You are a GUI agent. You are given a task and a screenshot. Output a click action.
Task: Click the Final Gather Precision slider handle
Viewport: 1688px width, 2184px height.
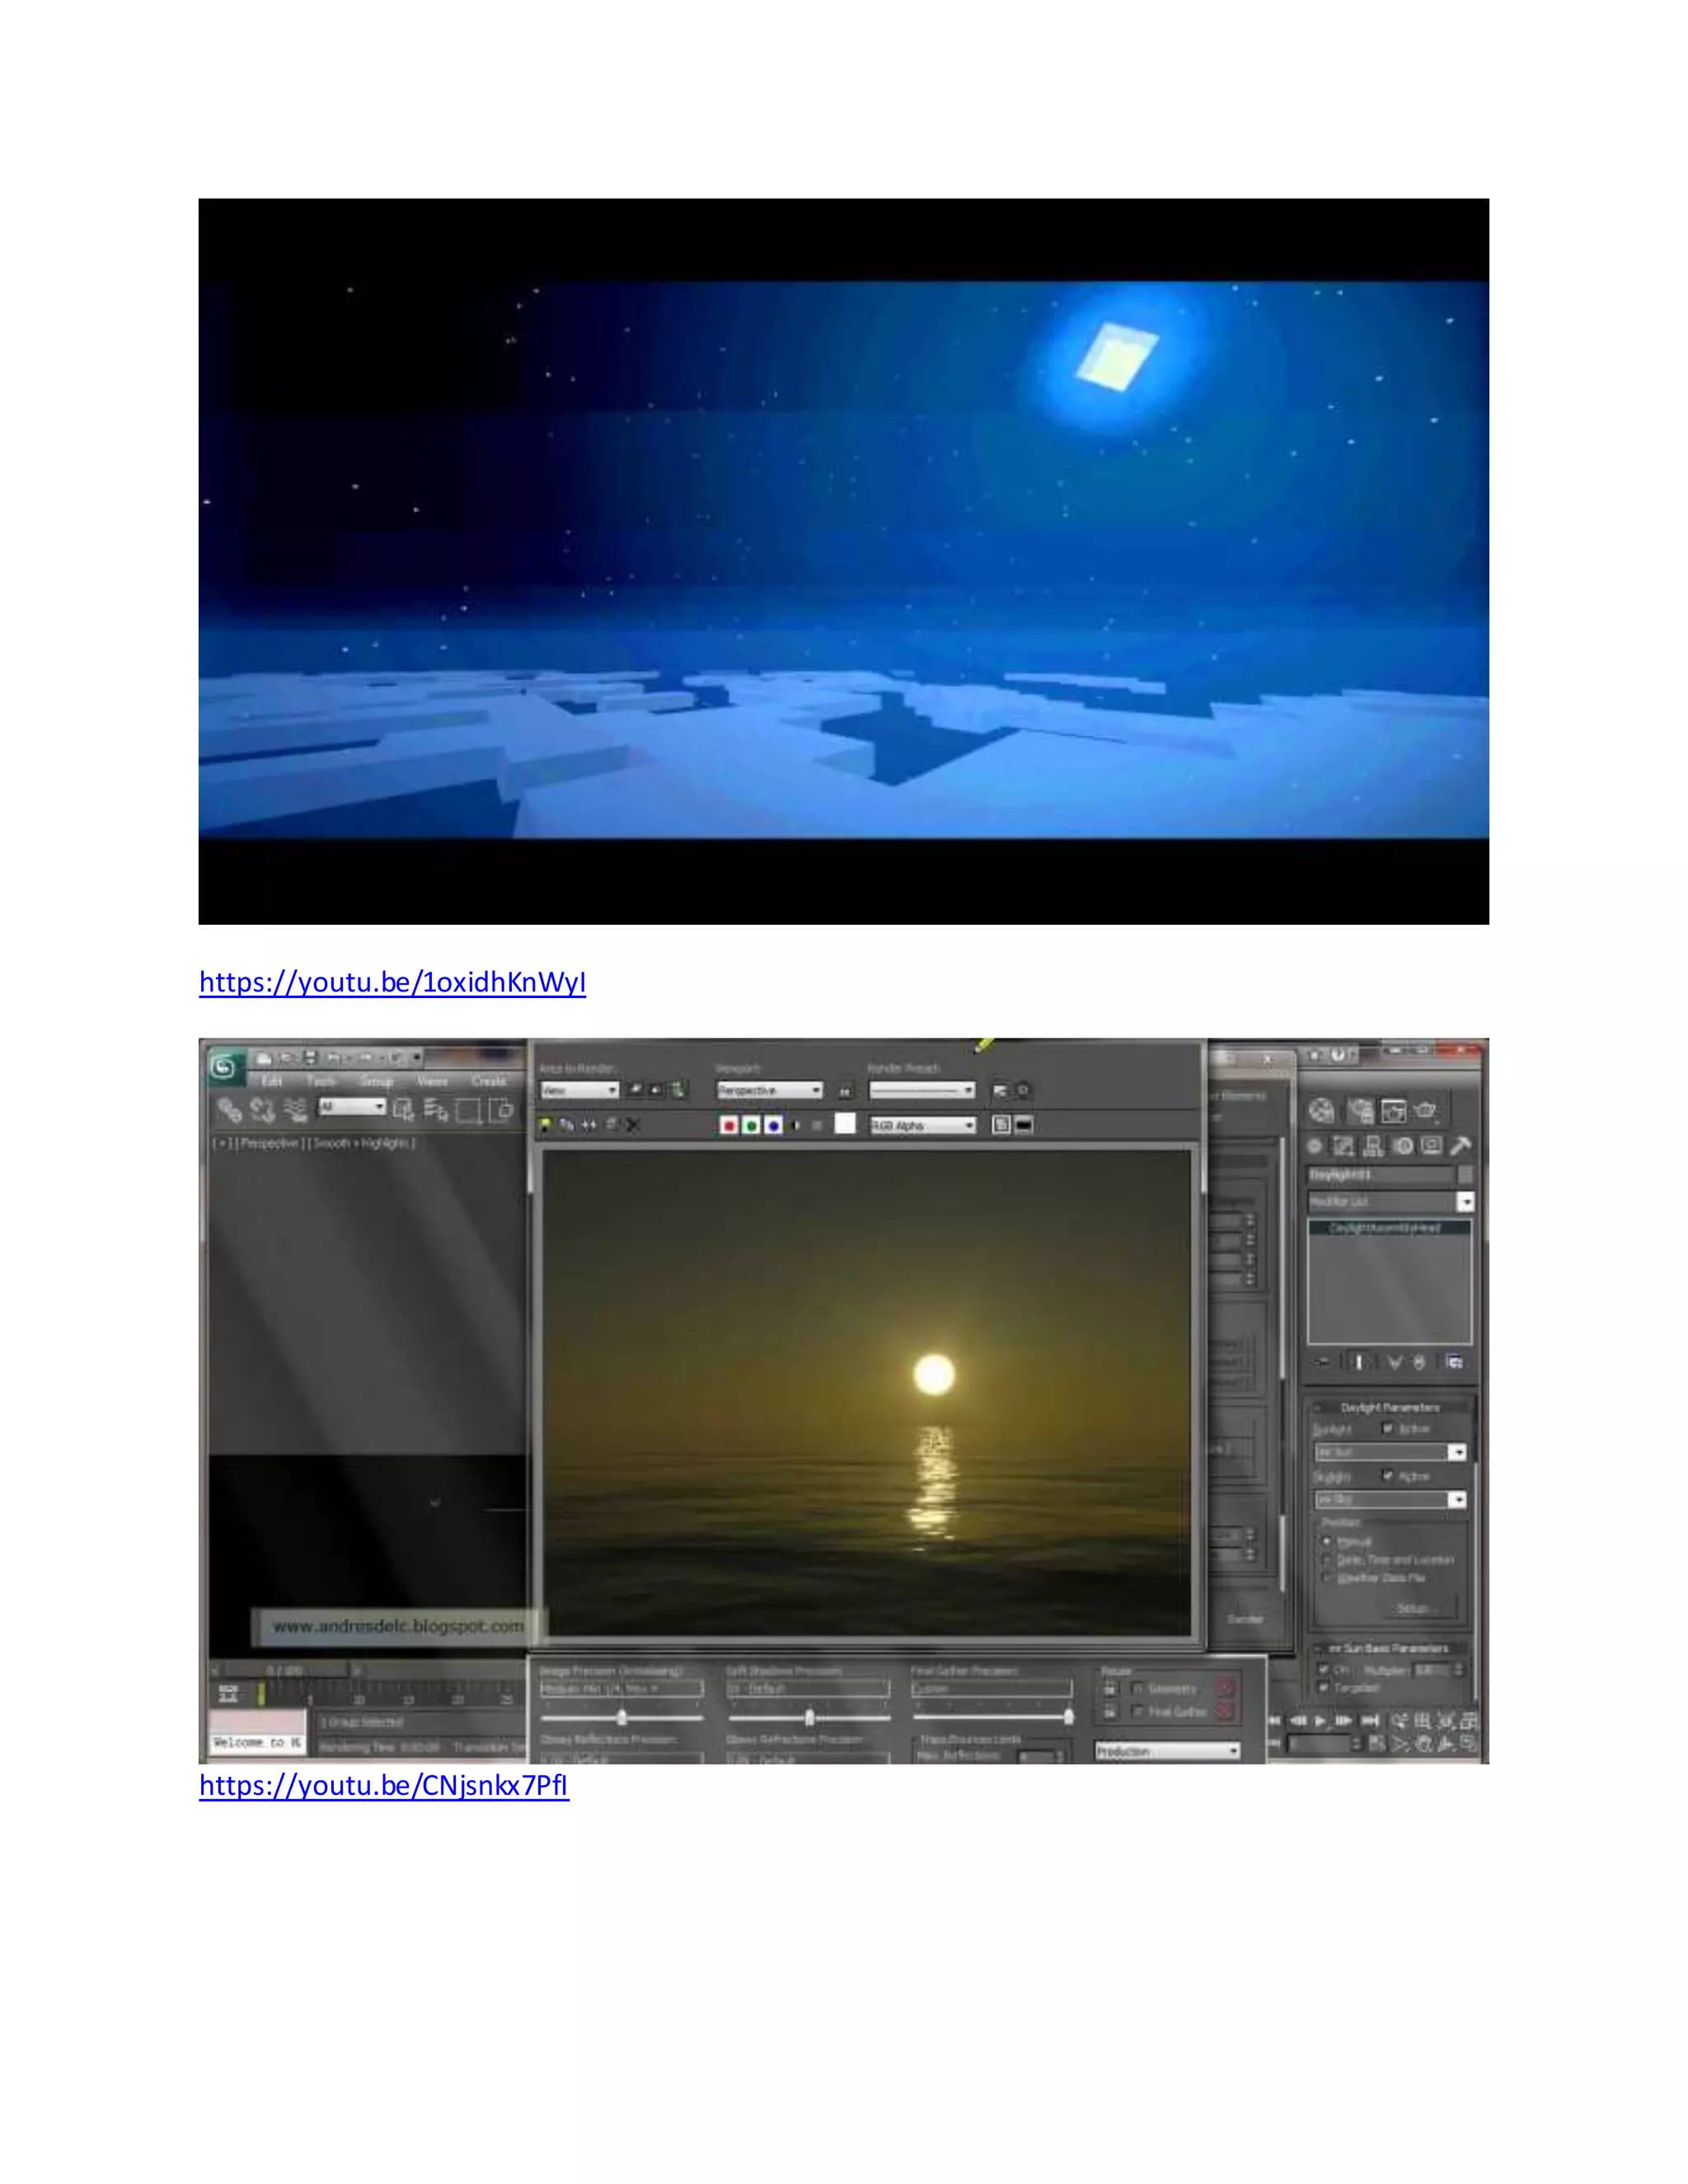1069,1716
